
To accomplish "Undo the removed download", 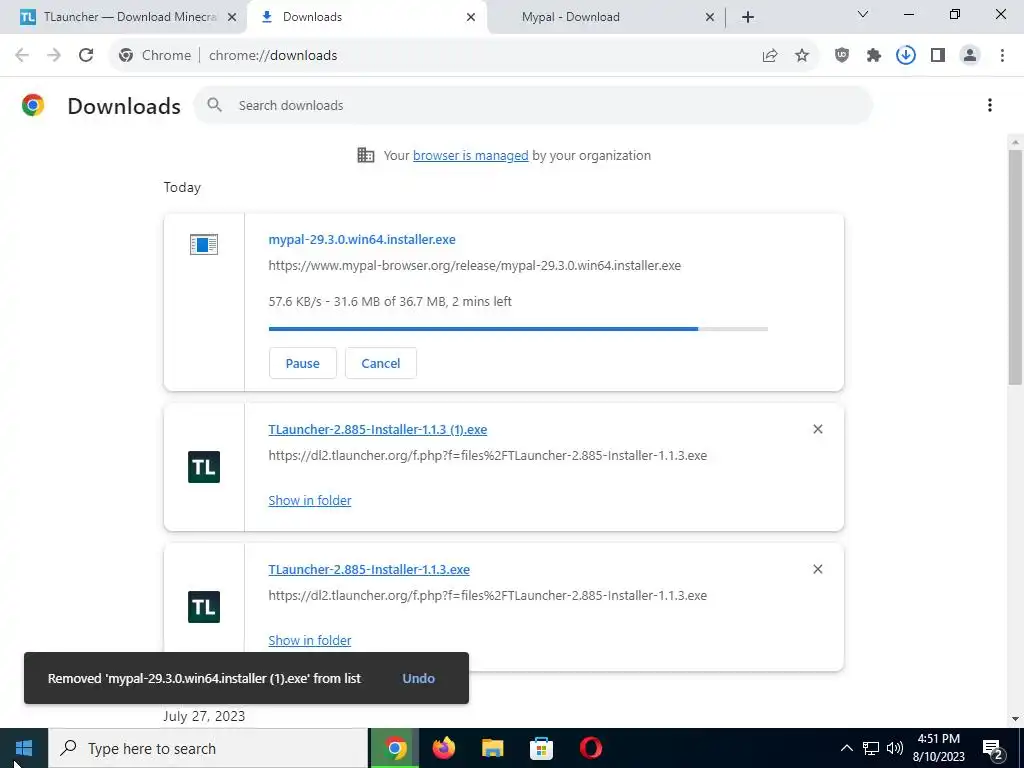I will click(x=419, y=679).
